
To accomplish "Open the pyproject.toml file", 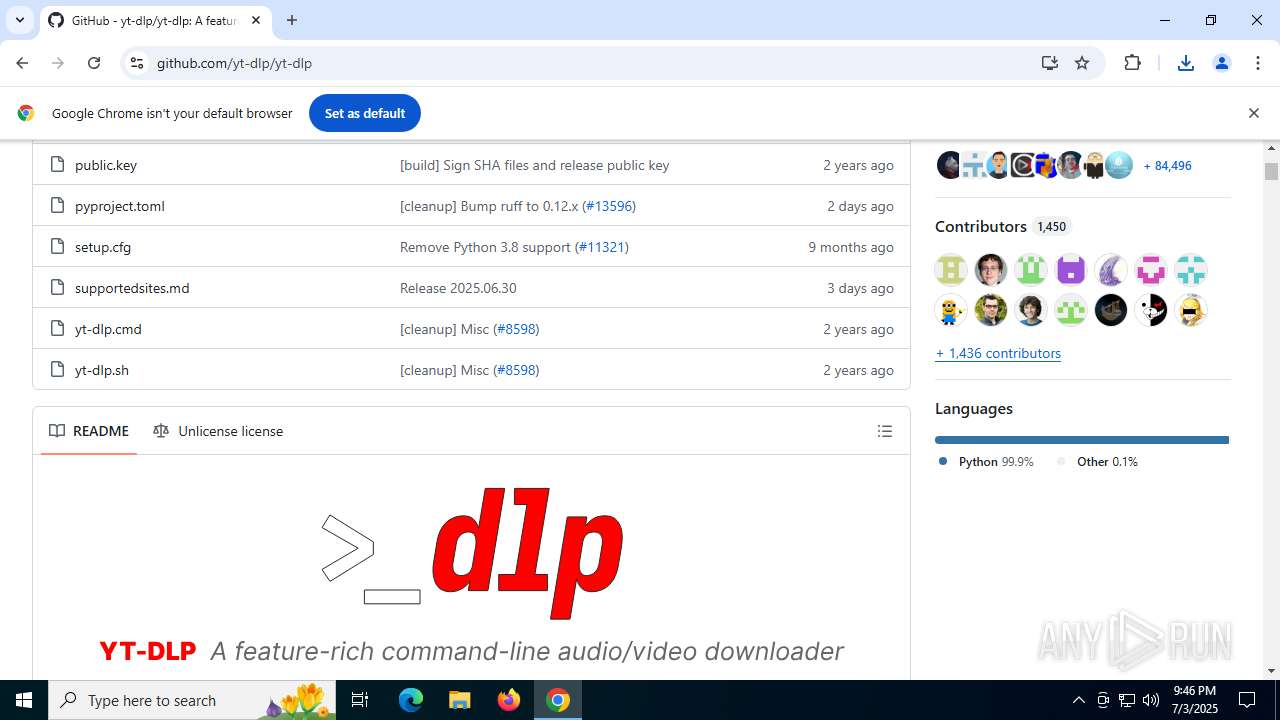I will [x=120, y=206].
